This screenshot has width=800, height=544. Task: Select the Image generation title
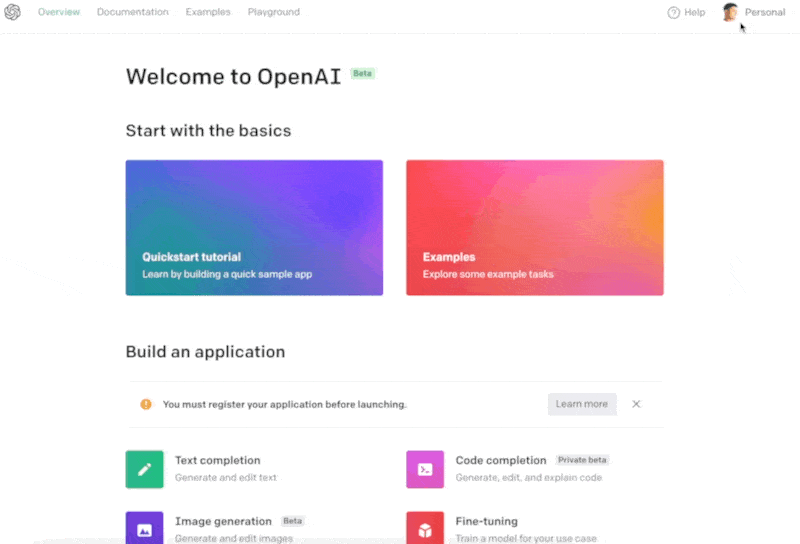[223, 521]
